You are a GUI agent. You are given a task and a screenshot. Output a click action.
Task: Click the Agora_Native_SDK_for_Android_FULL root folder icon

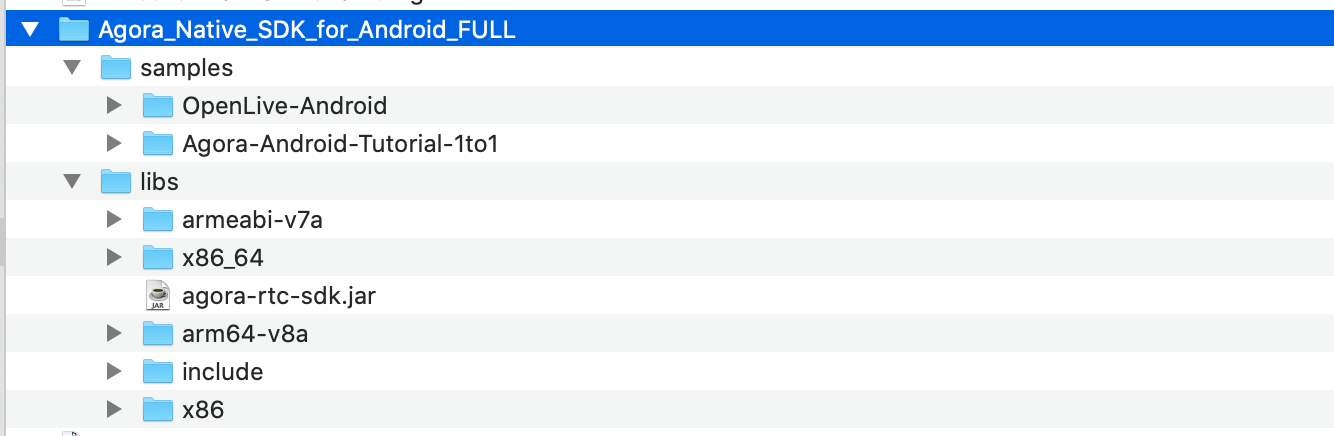(x=74, y=30)
